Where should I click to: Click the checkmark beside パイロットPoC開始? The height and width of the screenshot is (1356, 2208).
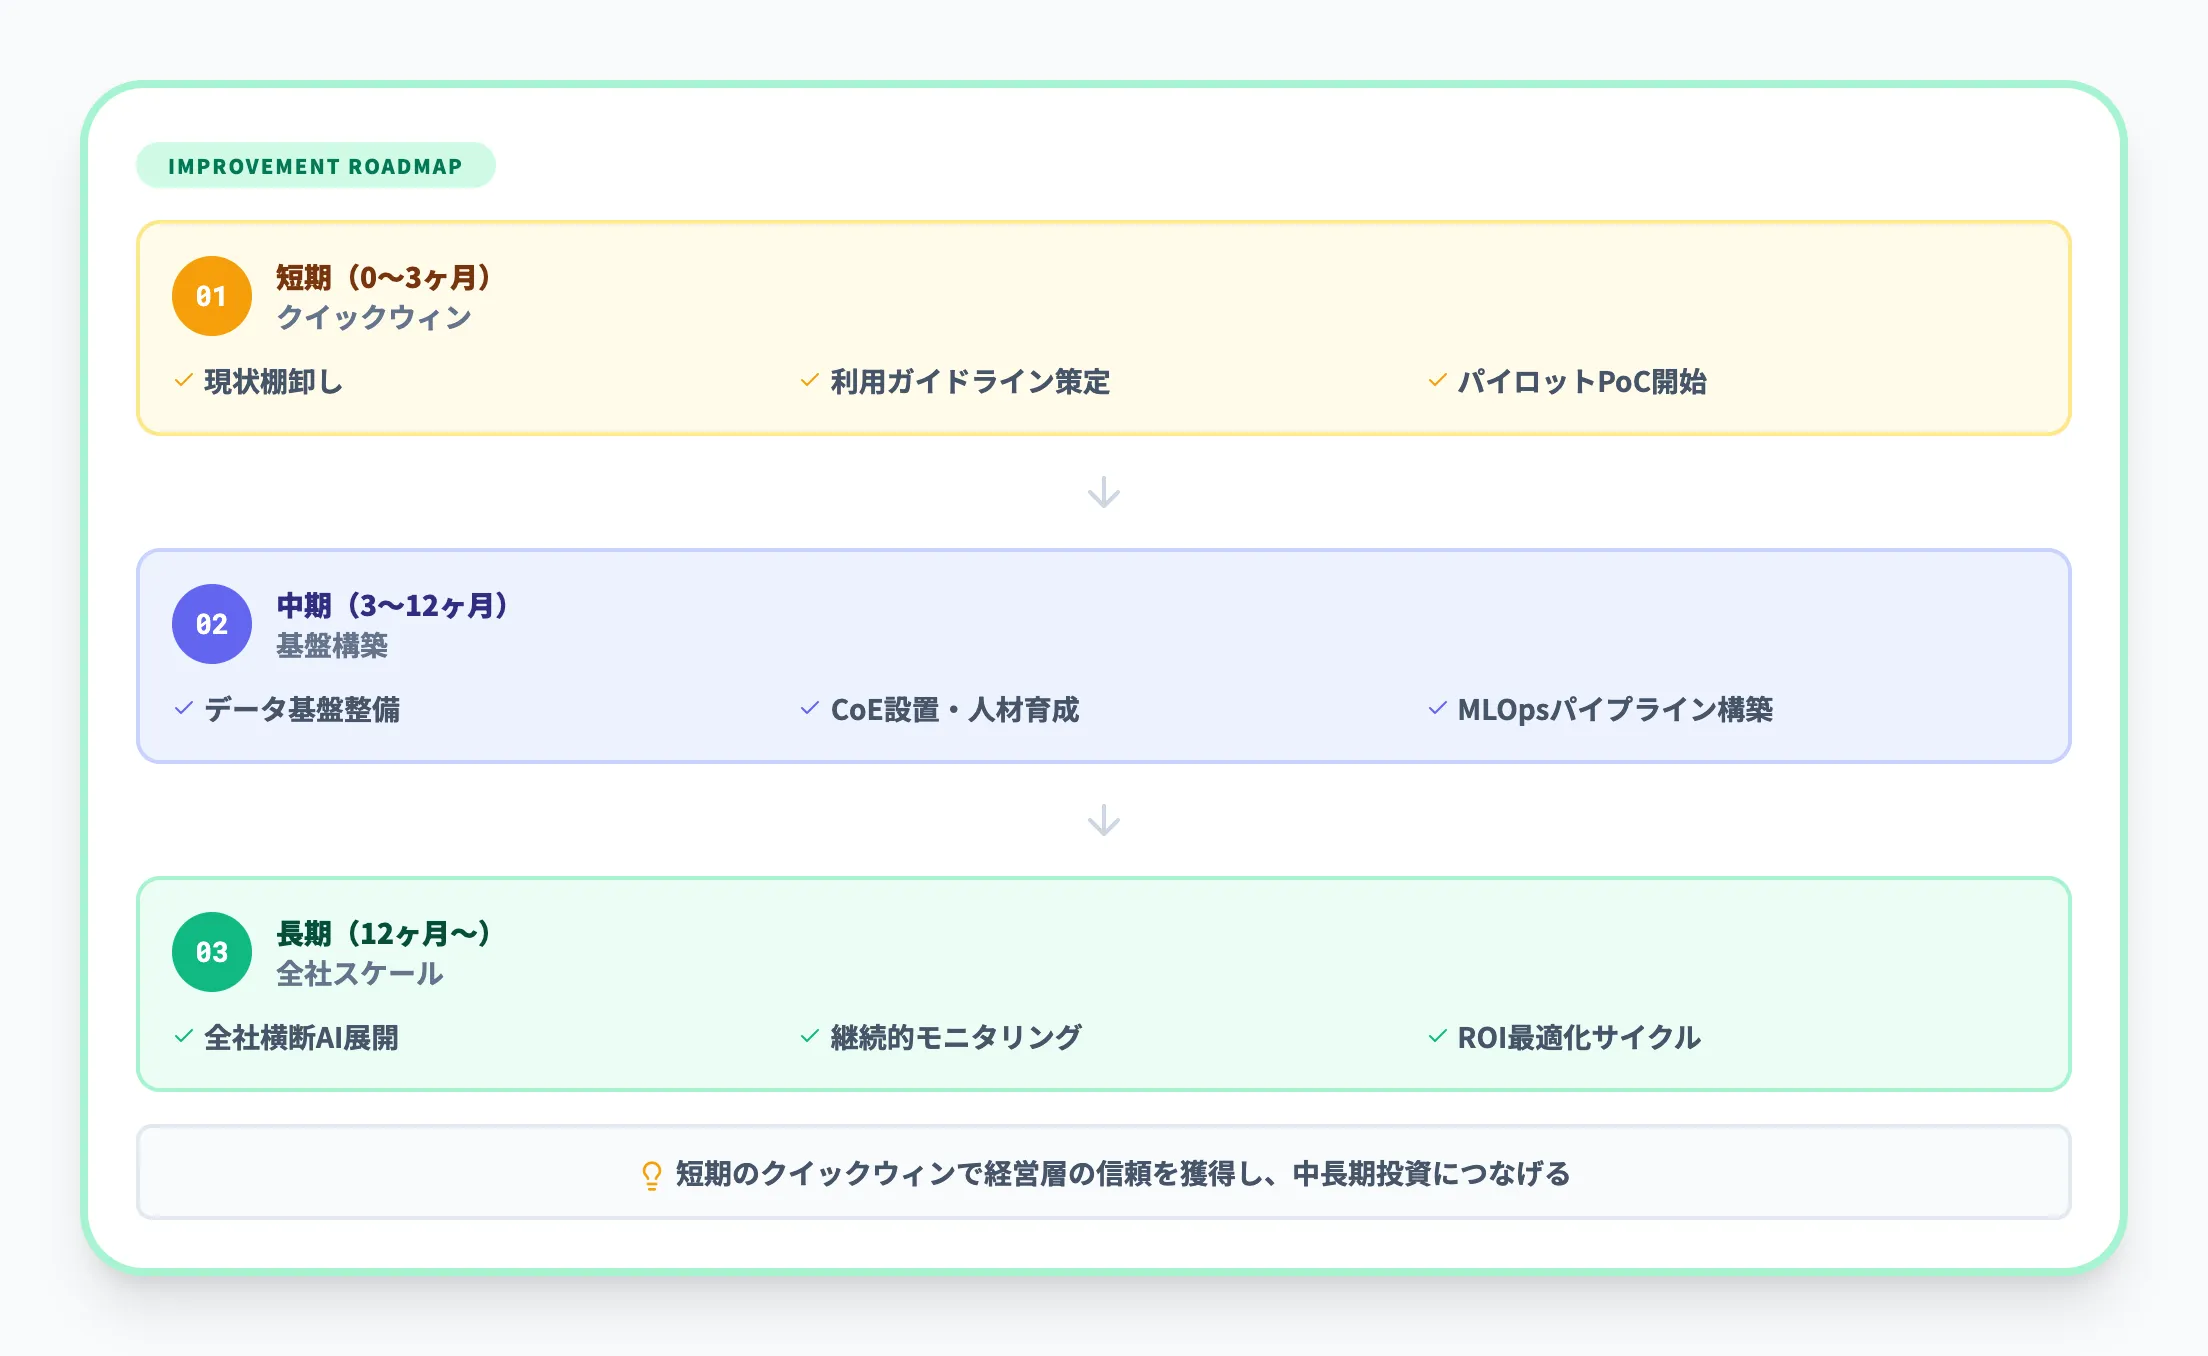1438,381
